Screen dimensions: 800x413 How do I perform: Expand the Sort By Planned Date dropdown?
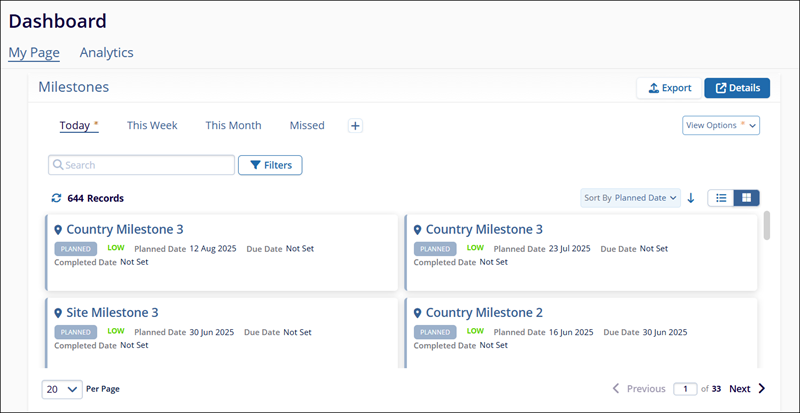(631, 198)
